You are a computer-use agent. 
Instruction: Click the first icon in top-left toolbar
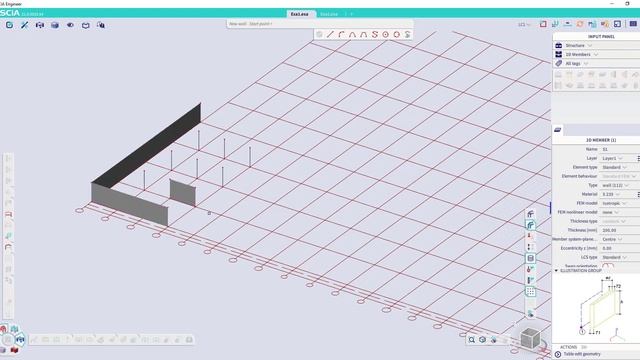click(x=9, y=25)
